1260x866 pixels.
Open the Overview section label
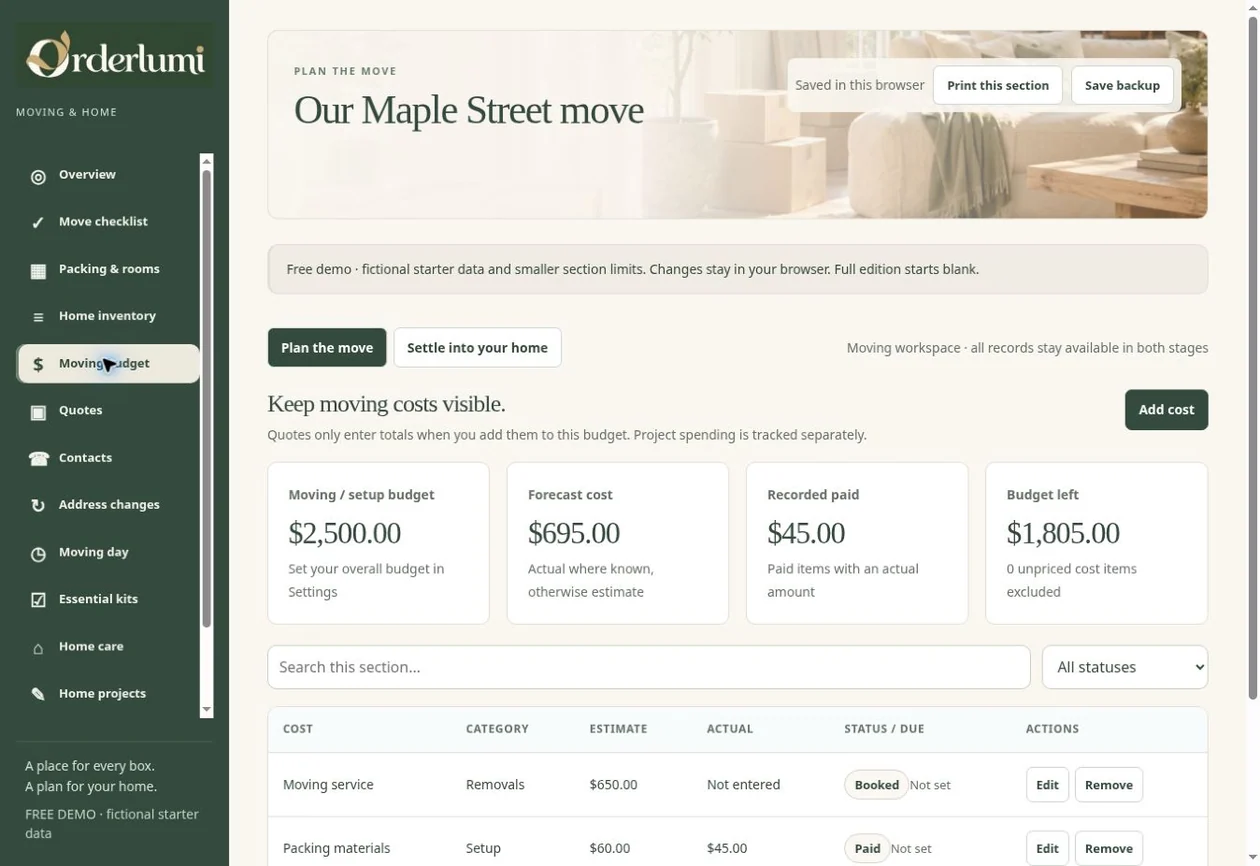point(87,174)
